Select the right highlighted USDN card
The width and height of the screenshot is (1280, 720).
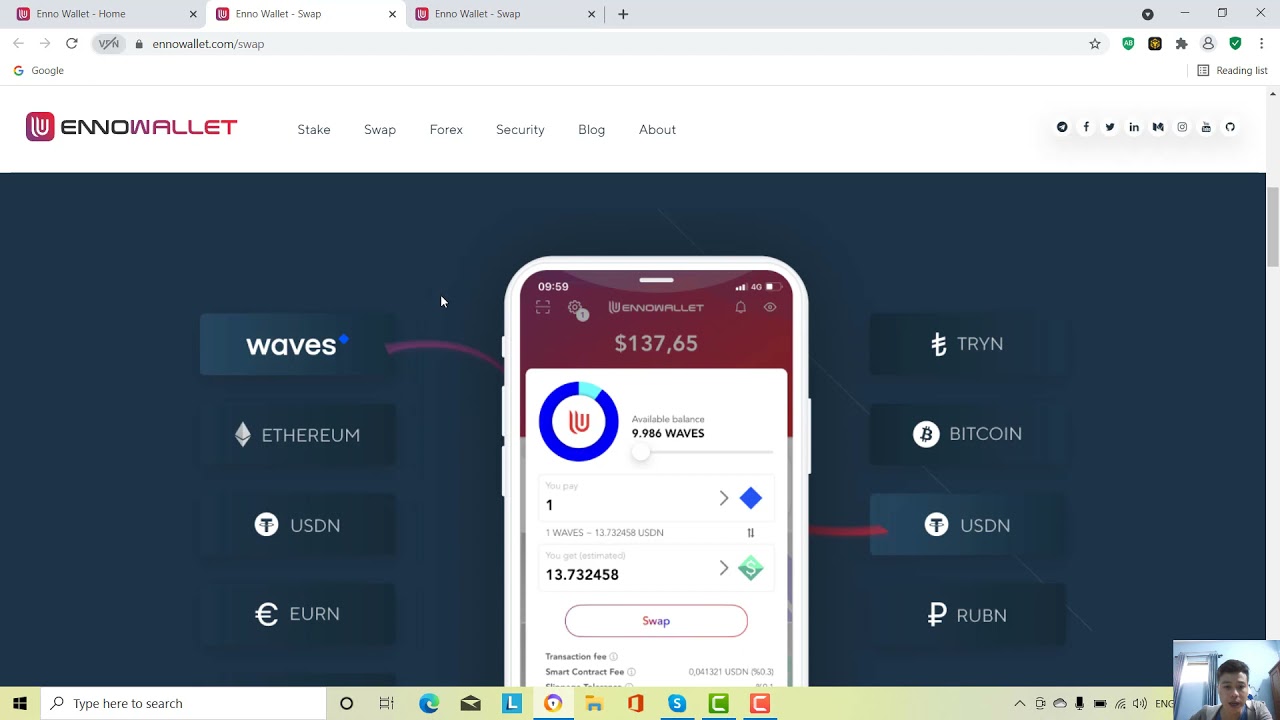point(967,525)
